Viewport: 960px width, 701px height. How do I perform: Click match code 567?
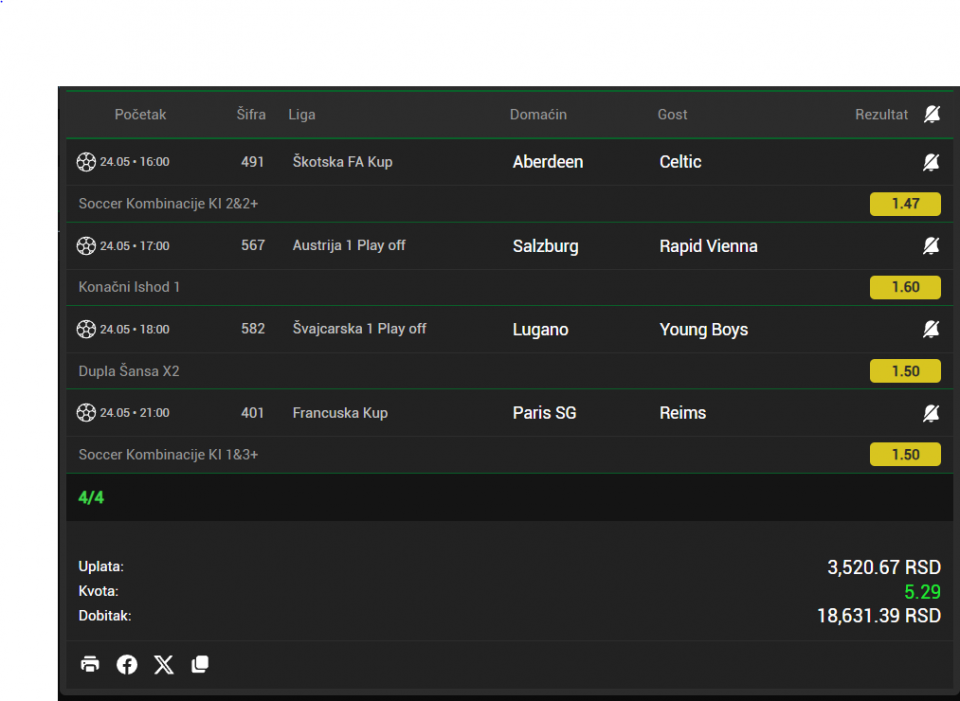coord(253,246)
